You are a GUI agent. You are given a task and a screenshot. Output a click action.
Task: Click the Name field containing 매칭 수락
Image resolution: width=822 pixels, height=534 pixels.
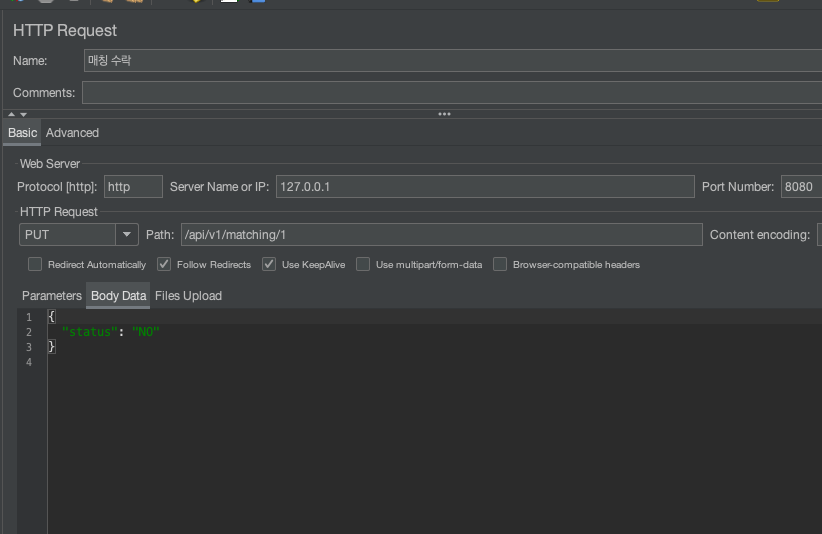453,61
